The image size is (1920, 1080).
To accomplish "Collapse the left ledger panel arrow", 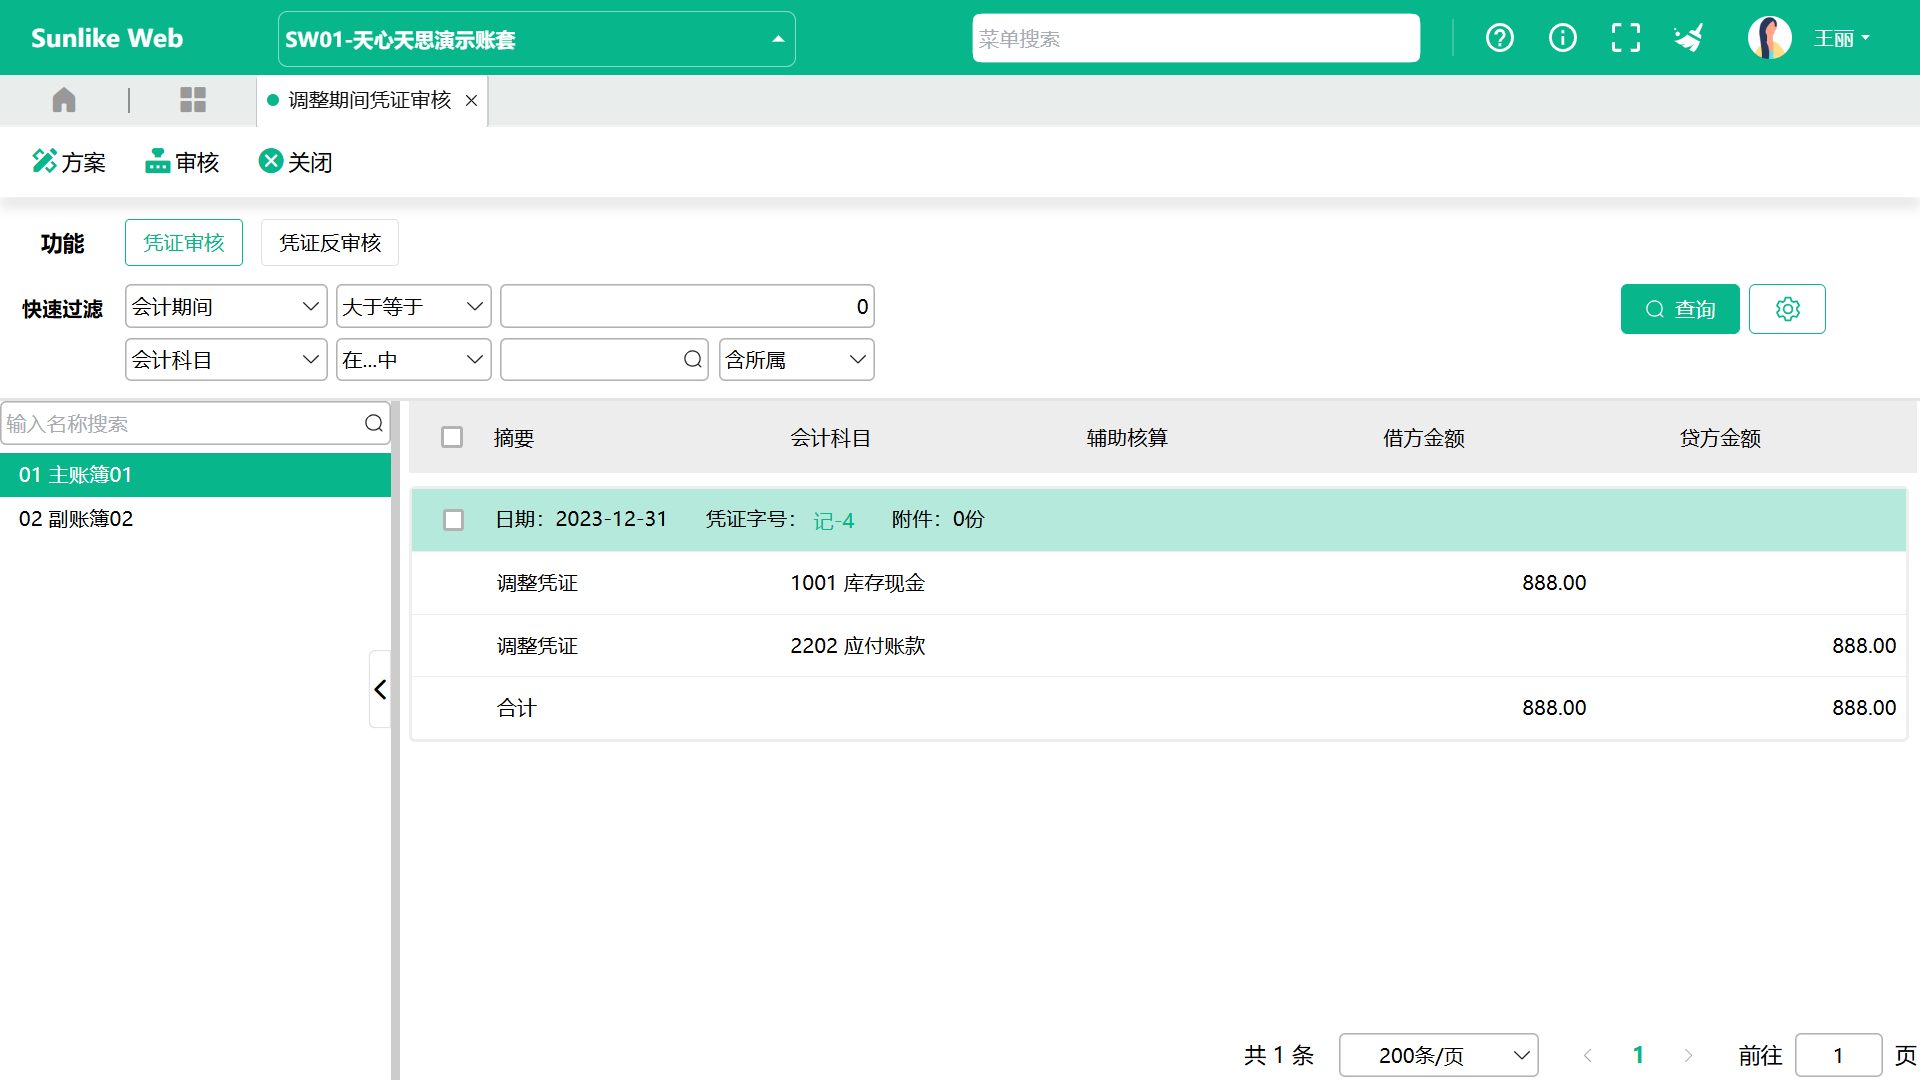I will pos(380,689).
